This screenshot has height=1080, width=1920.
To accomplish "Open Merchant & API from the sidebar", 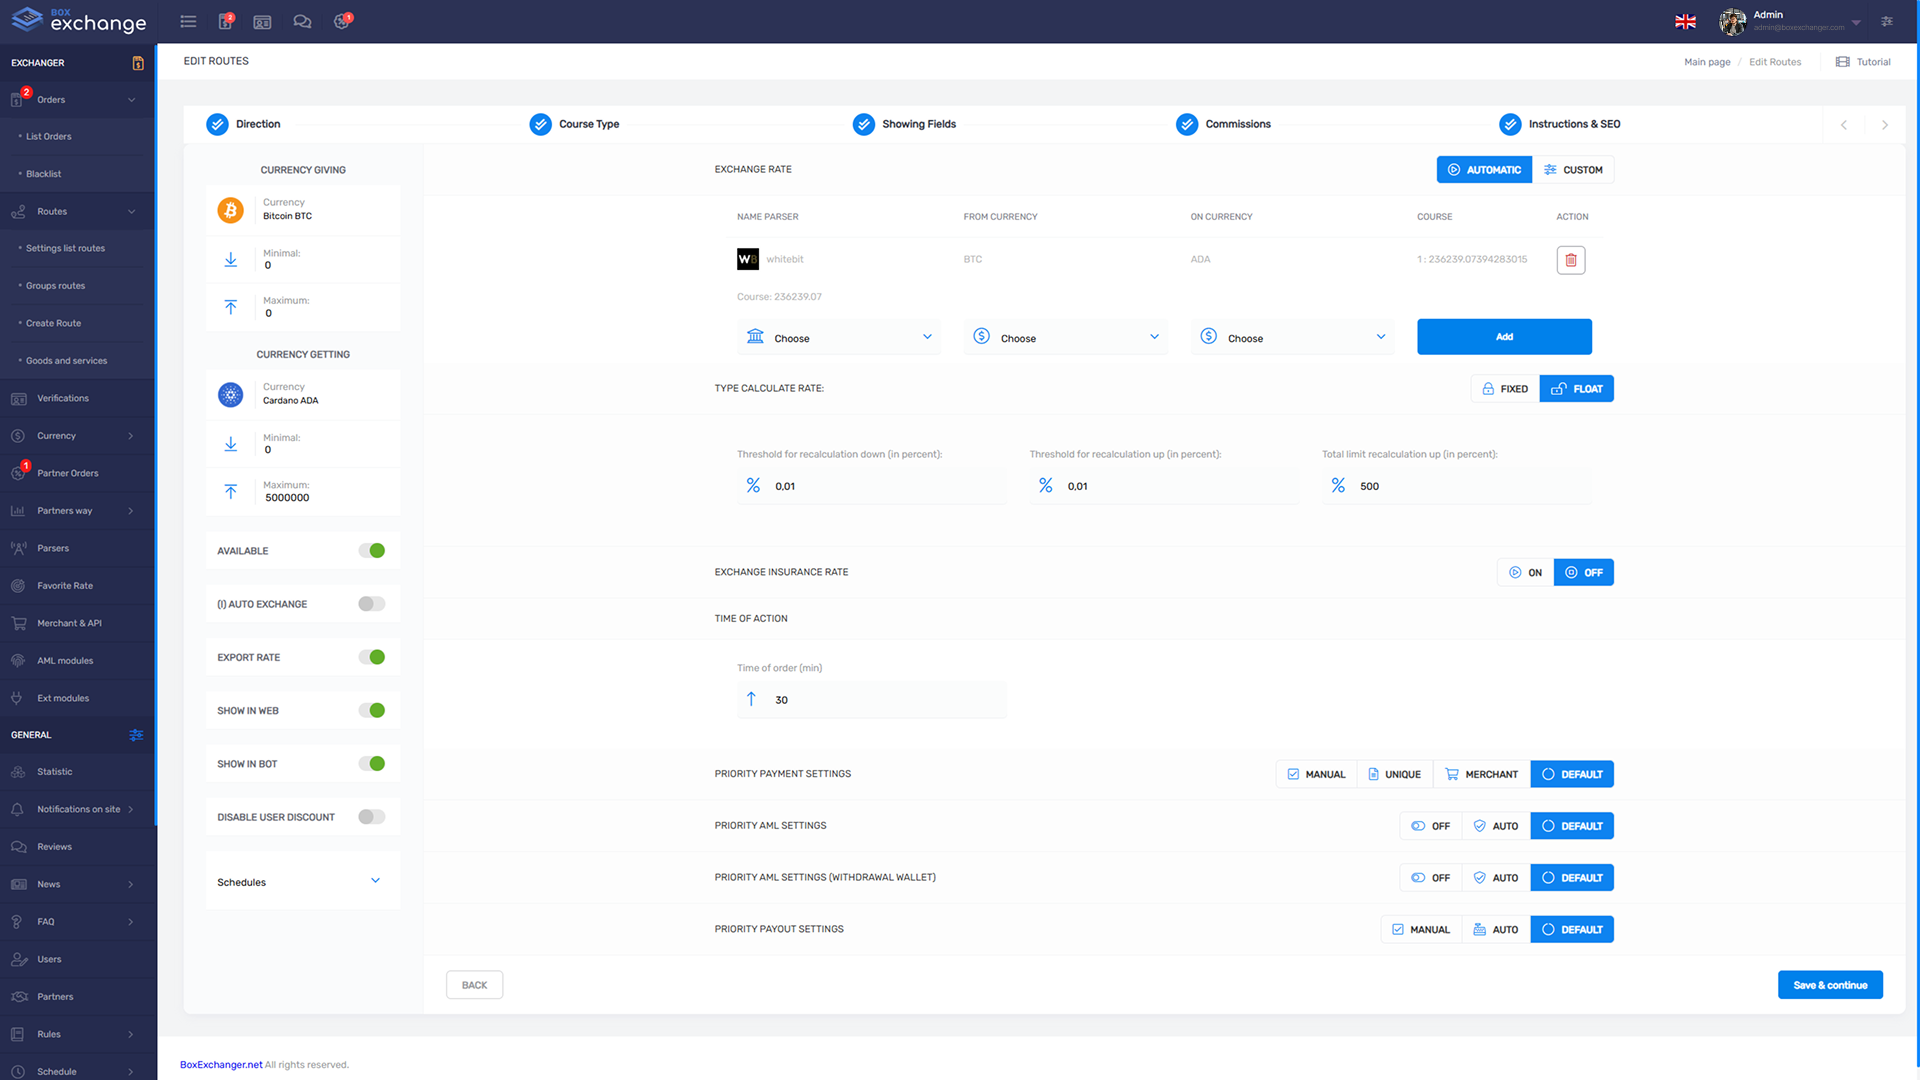I will point(69,623).
